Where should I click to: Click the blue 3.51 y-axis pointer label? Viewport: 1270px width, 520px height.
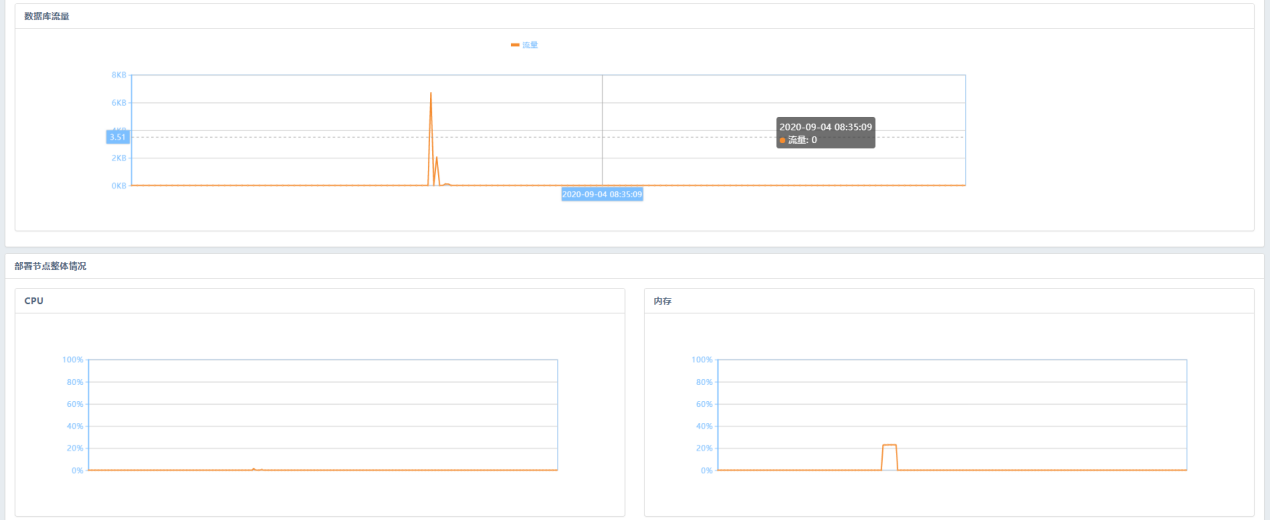(117, 137)
